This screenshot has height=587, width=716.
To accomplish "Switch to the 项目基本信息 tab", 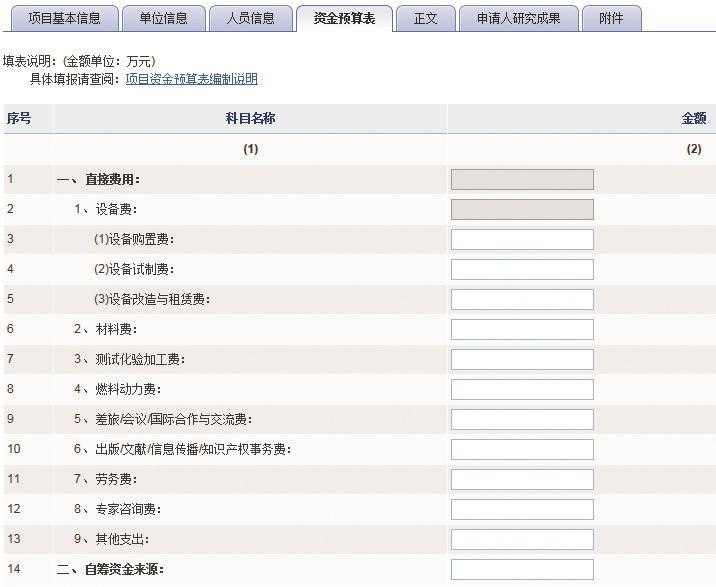I will [x=64, y=18].
